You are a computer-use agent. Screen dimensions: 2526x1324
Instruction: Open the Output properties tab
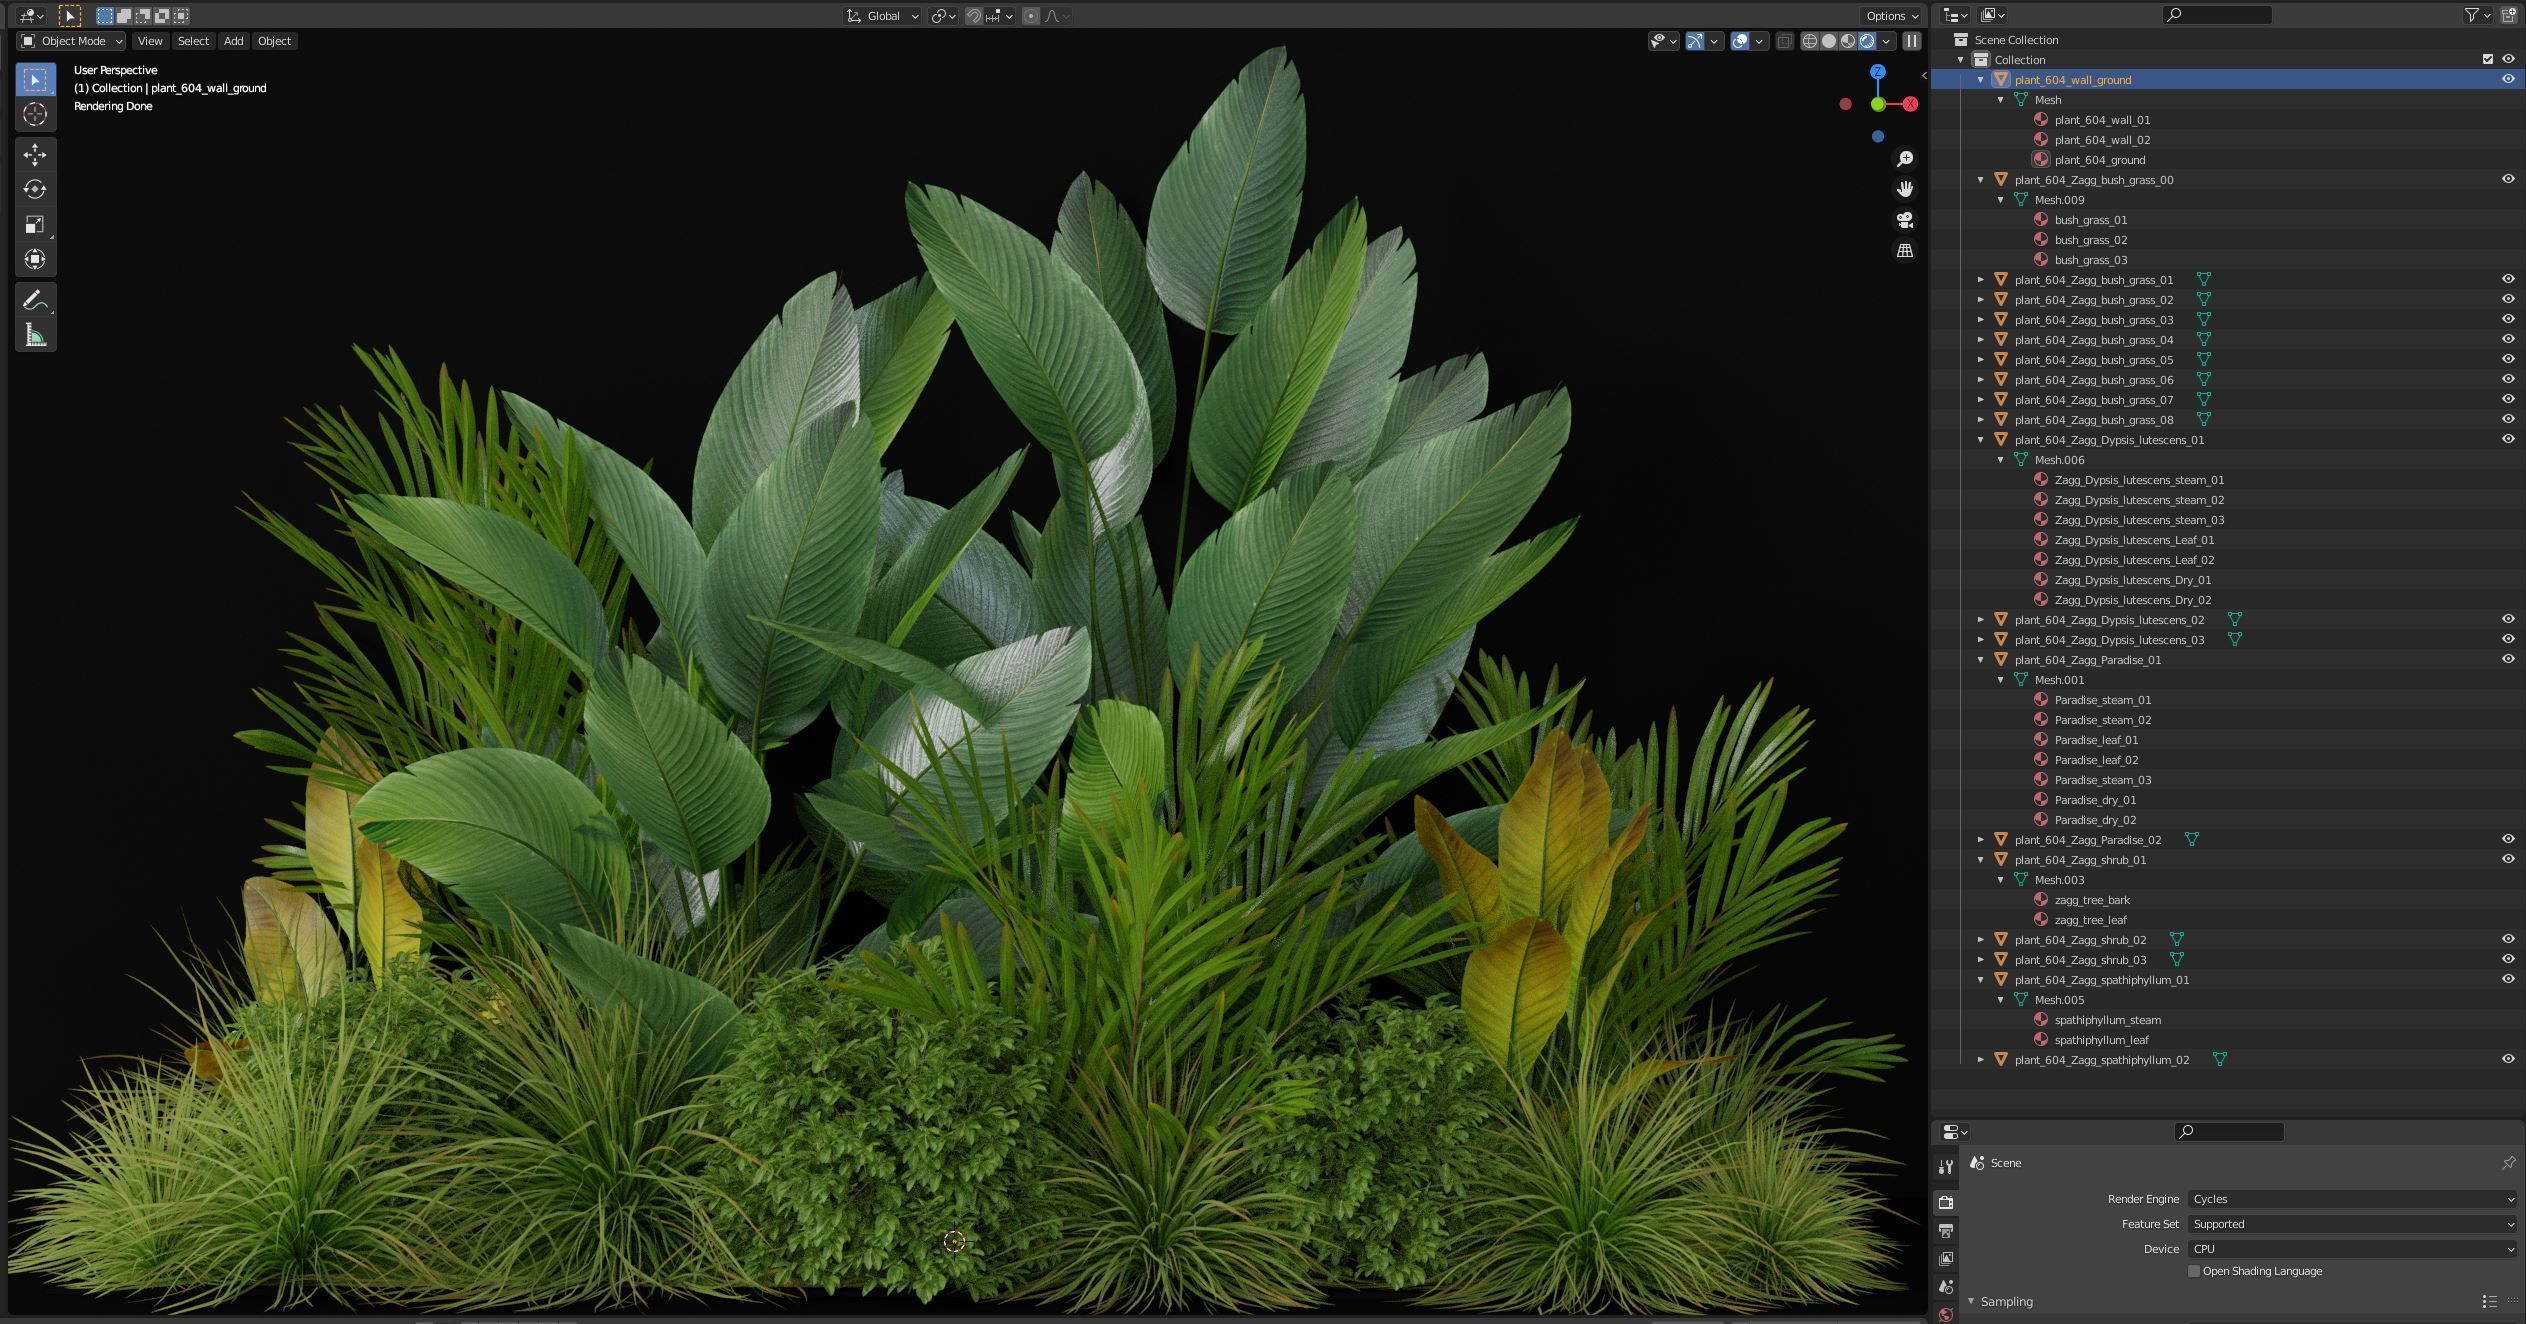[x=1946, y=1230]
